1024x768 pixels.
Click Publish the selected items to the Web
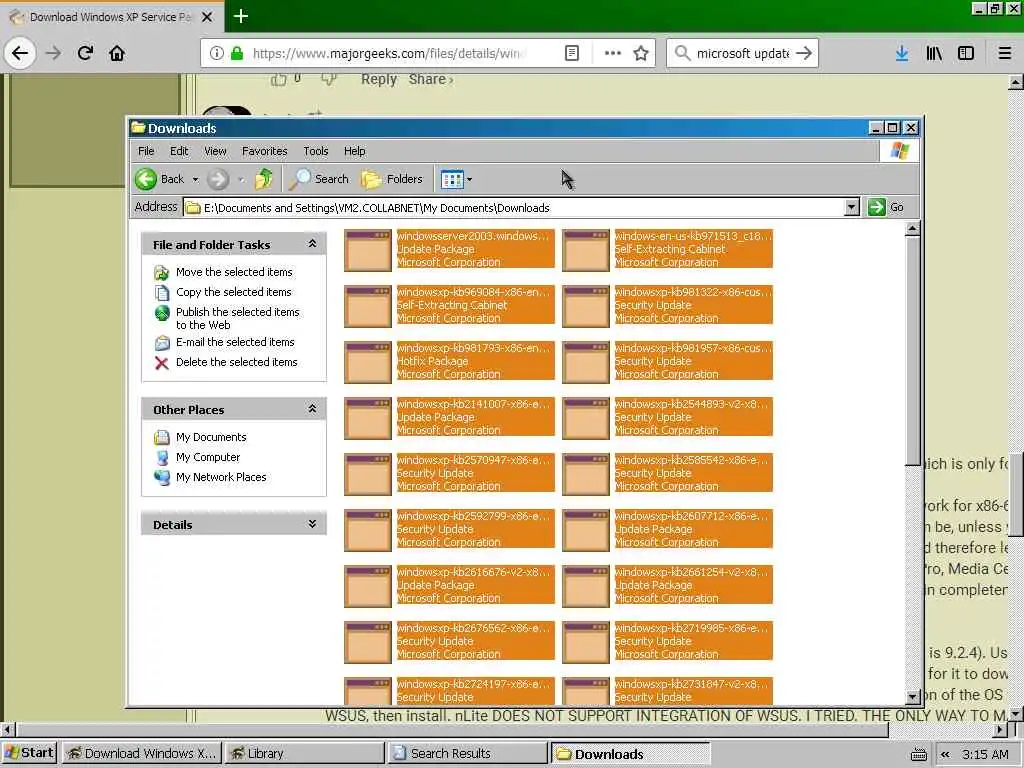[x=238, y=318]
